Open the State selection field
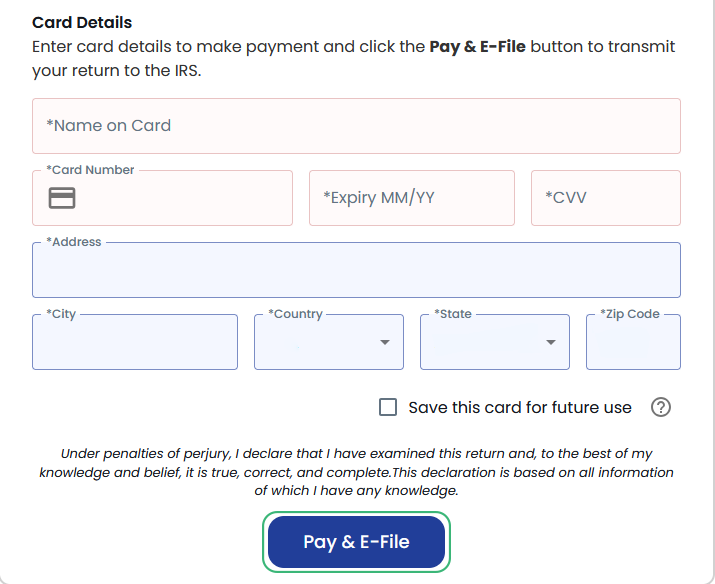 [x=484, y=343]
